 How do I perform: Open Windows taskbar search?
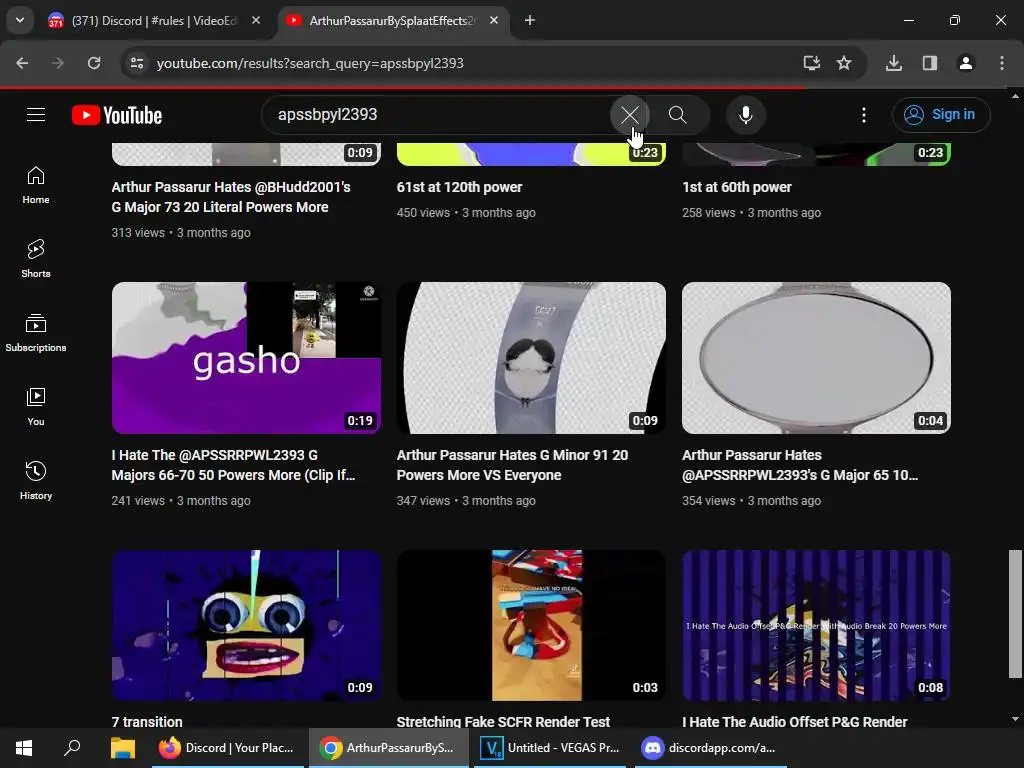coord(72,748)
